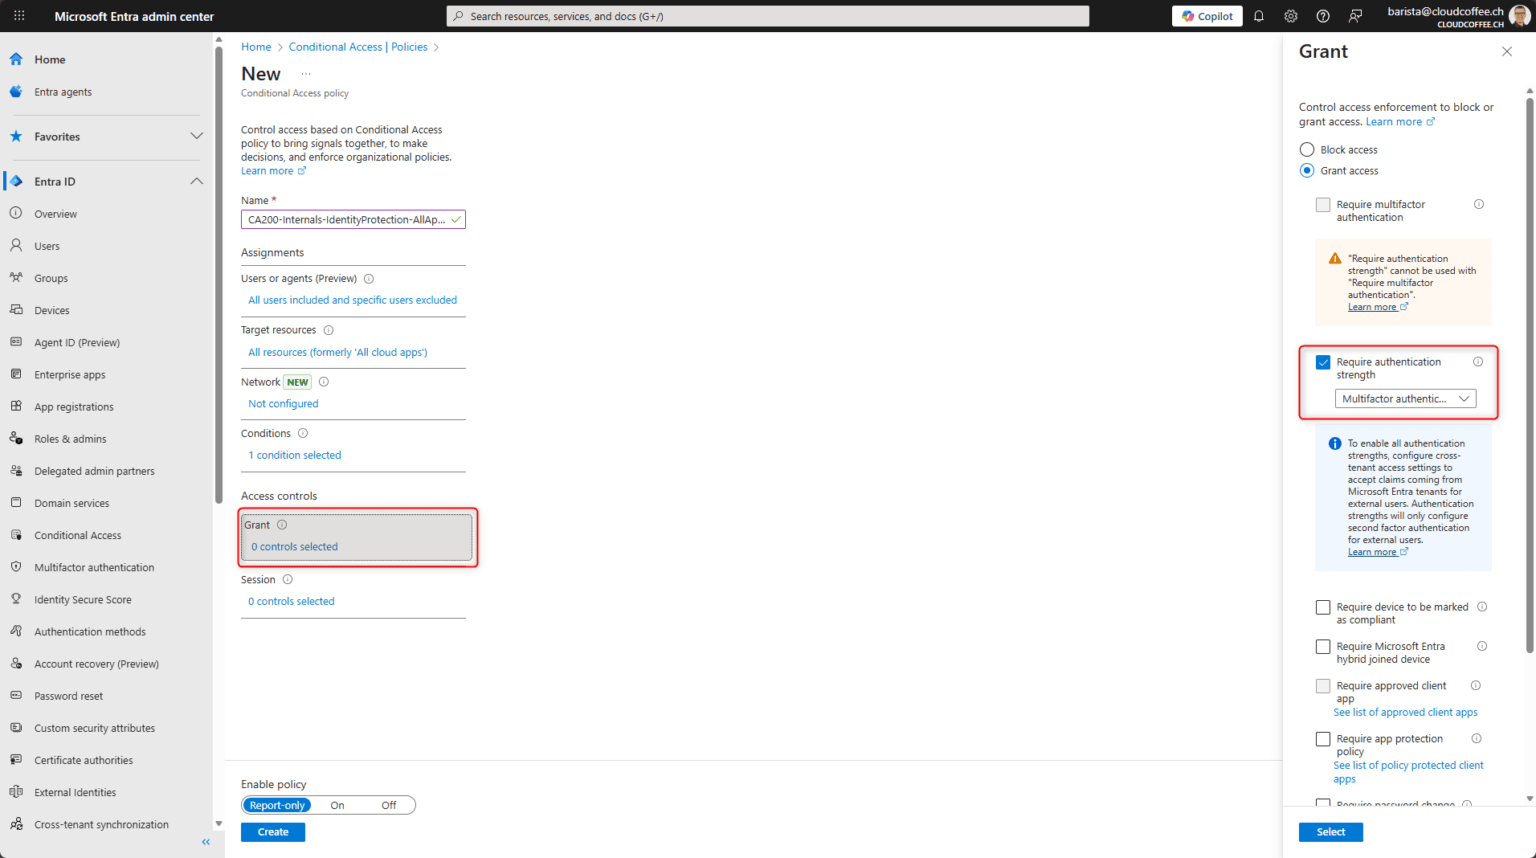Uncheck Require authentication strength

1323,362
